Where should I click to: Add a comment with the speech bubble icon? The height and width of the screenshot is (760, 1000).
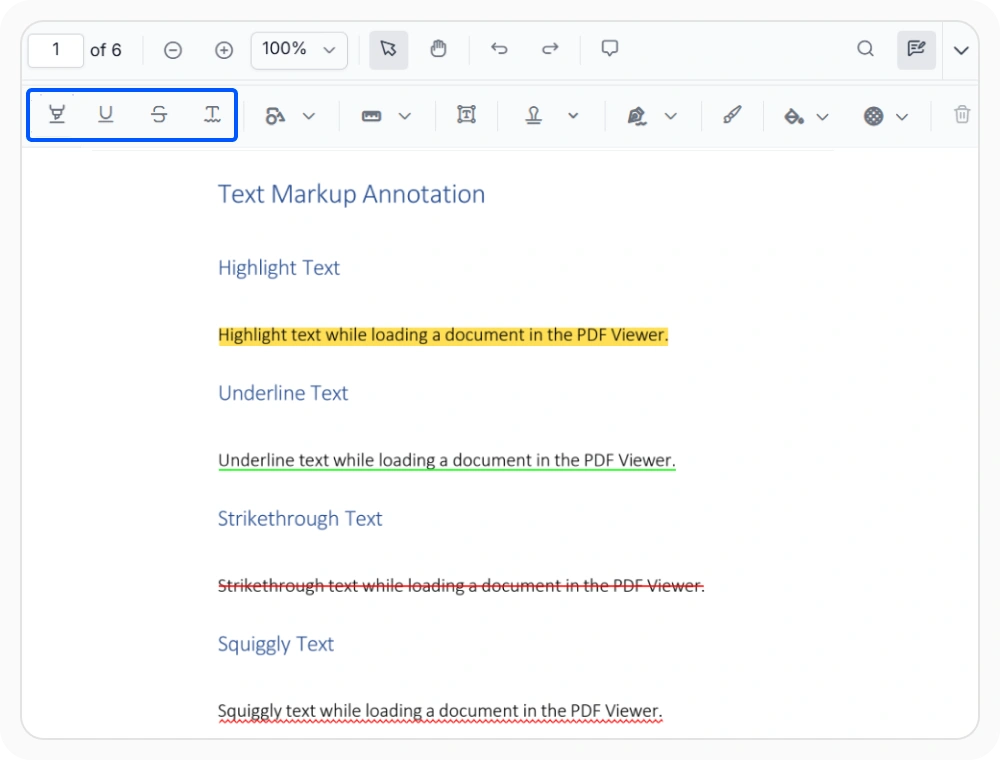click(610, 48)
